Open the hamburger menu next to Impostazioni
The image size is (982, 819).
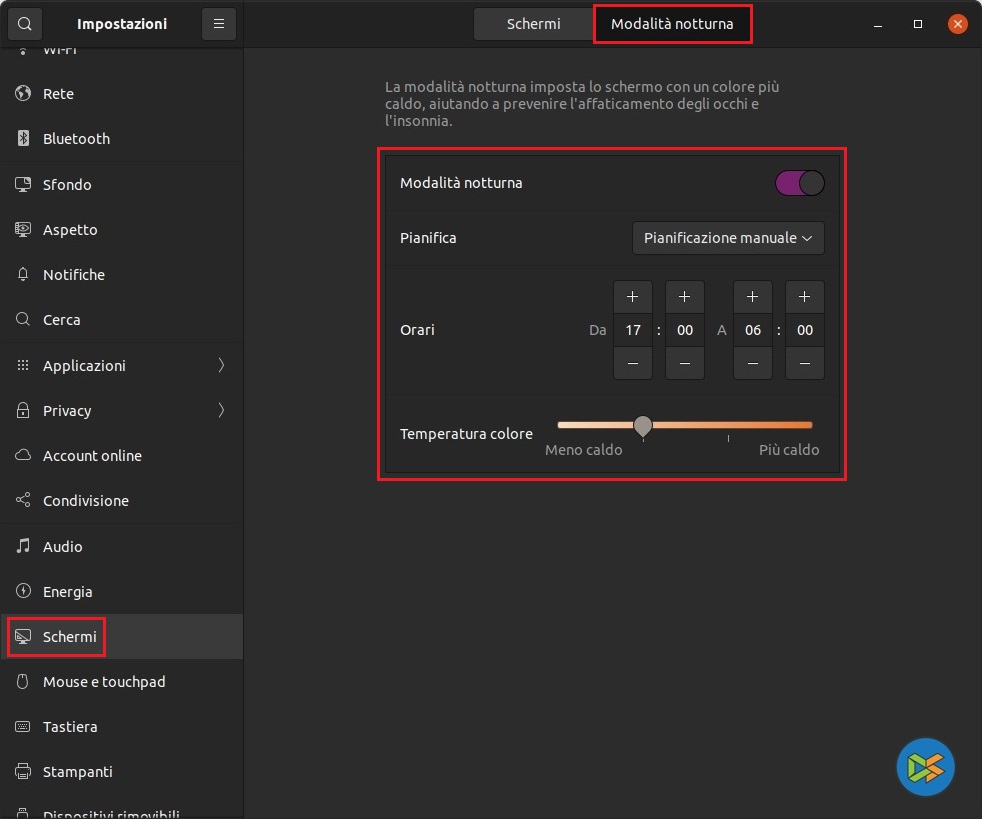coord(219,24)
